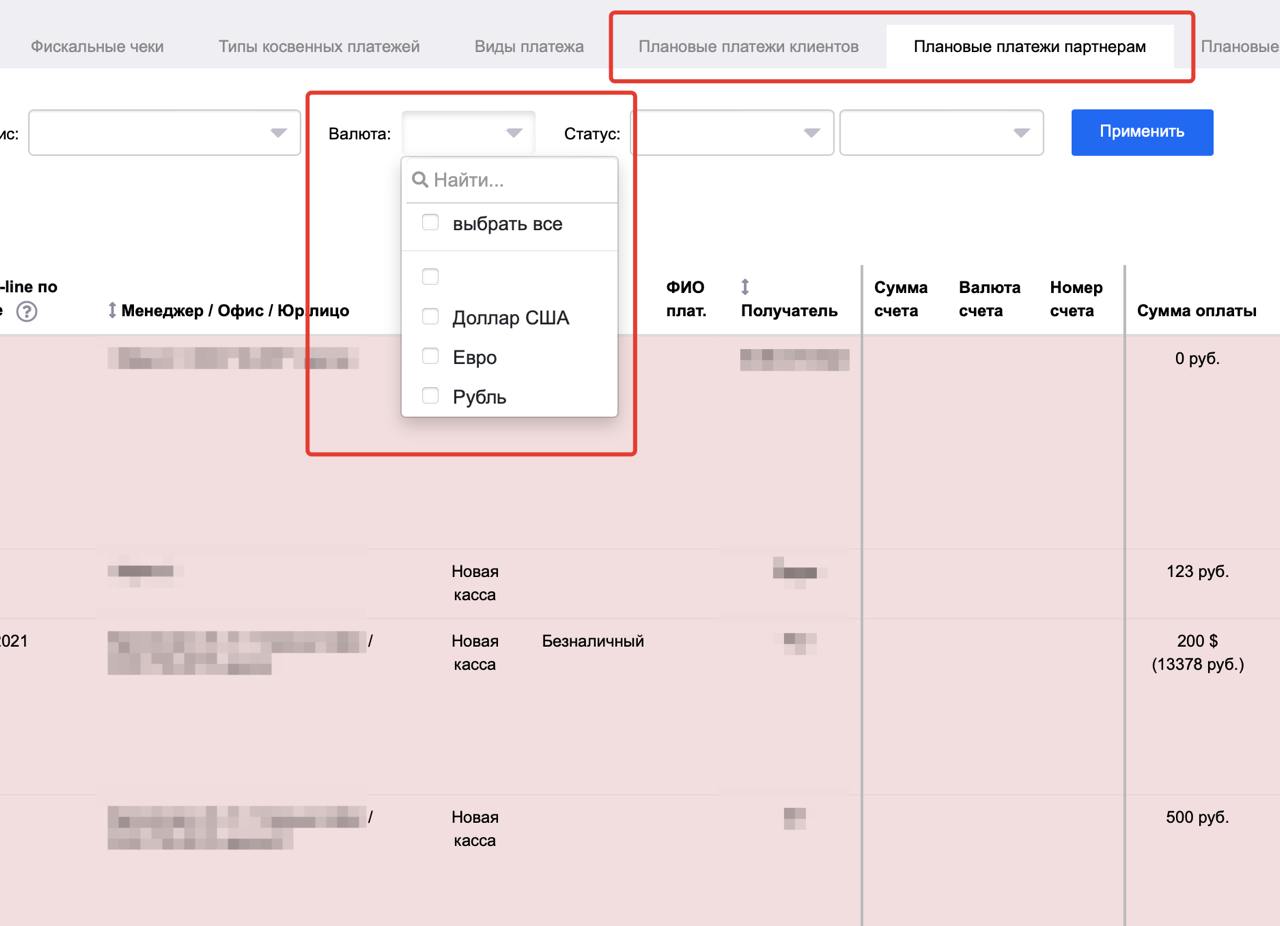Tick the empty-value currency checkbox

[430, 276]
